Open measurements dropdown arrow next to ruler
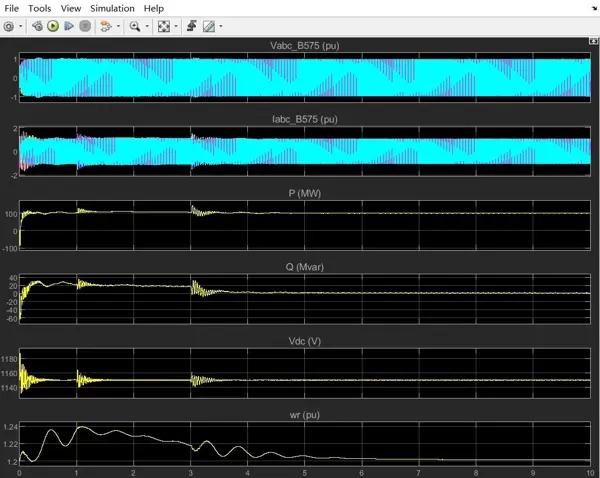 220,26
